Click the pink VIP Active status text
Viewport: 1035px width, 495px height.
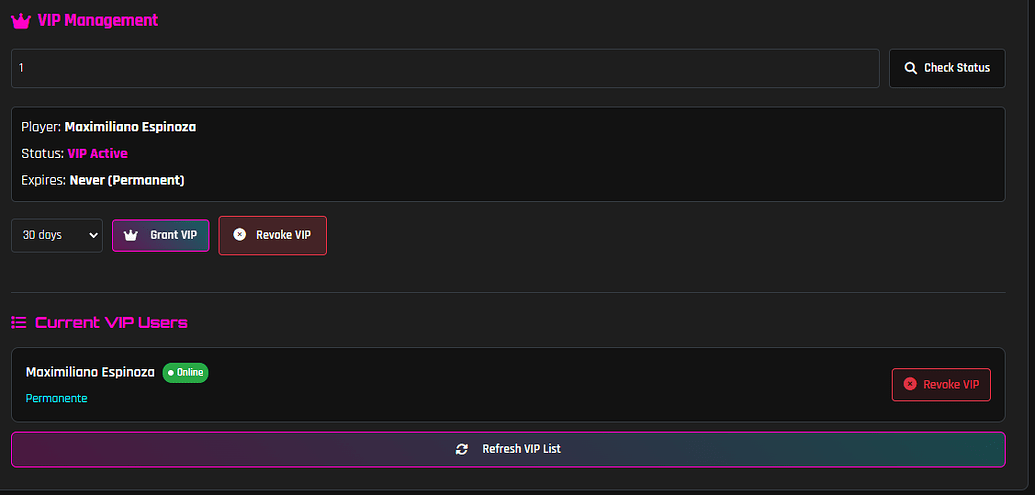97,154
